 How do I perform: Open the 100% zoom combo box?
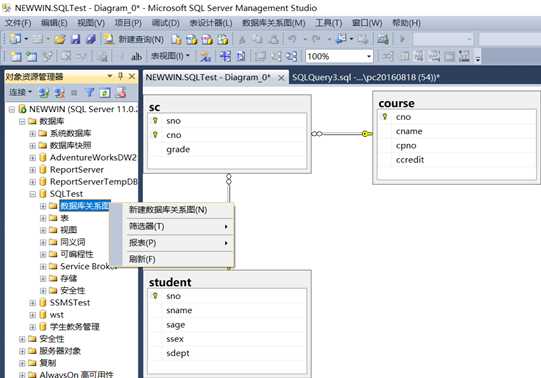click(339, 56)
